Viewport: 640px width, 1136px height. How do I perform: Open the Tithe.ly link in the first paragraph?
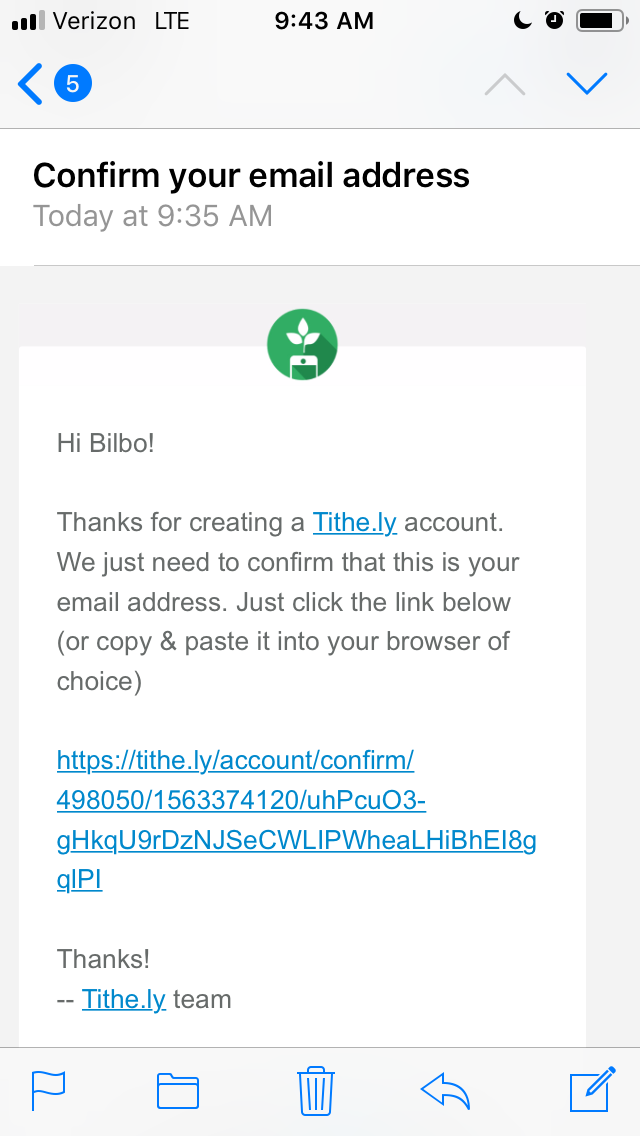(354, 522)
